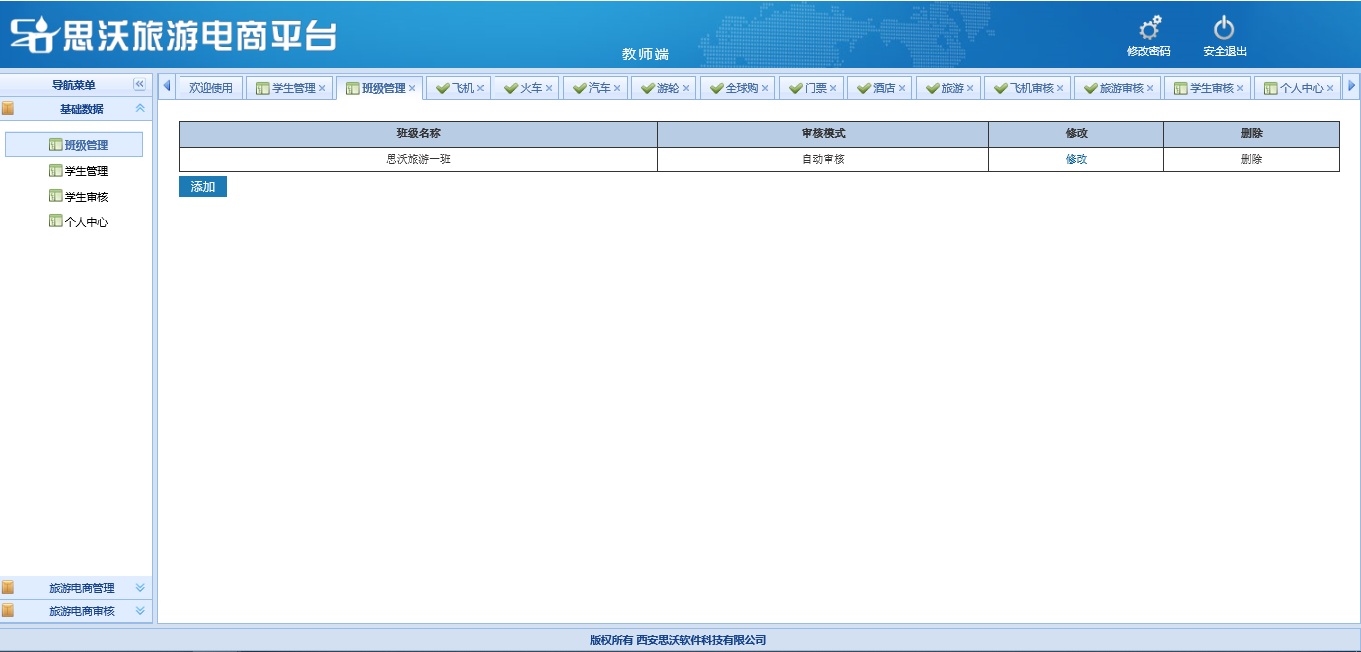Open 学生管理 in the sidebar
Image resolution: width=1361 pixels, height=652 pixels.
(x=86, y=171)
